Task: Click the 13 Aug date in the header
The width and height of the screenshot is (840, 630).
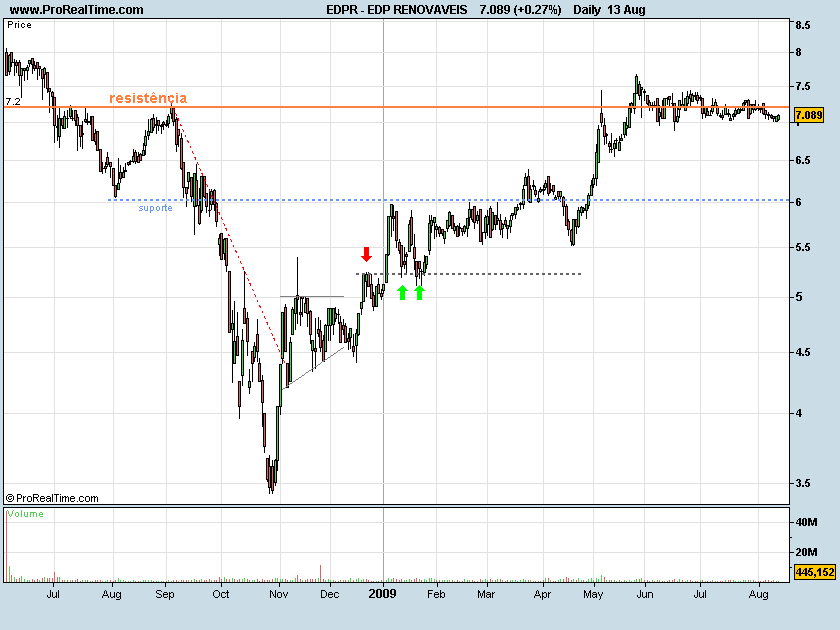Action: (626, 10)
